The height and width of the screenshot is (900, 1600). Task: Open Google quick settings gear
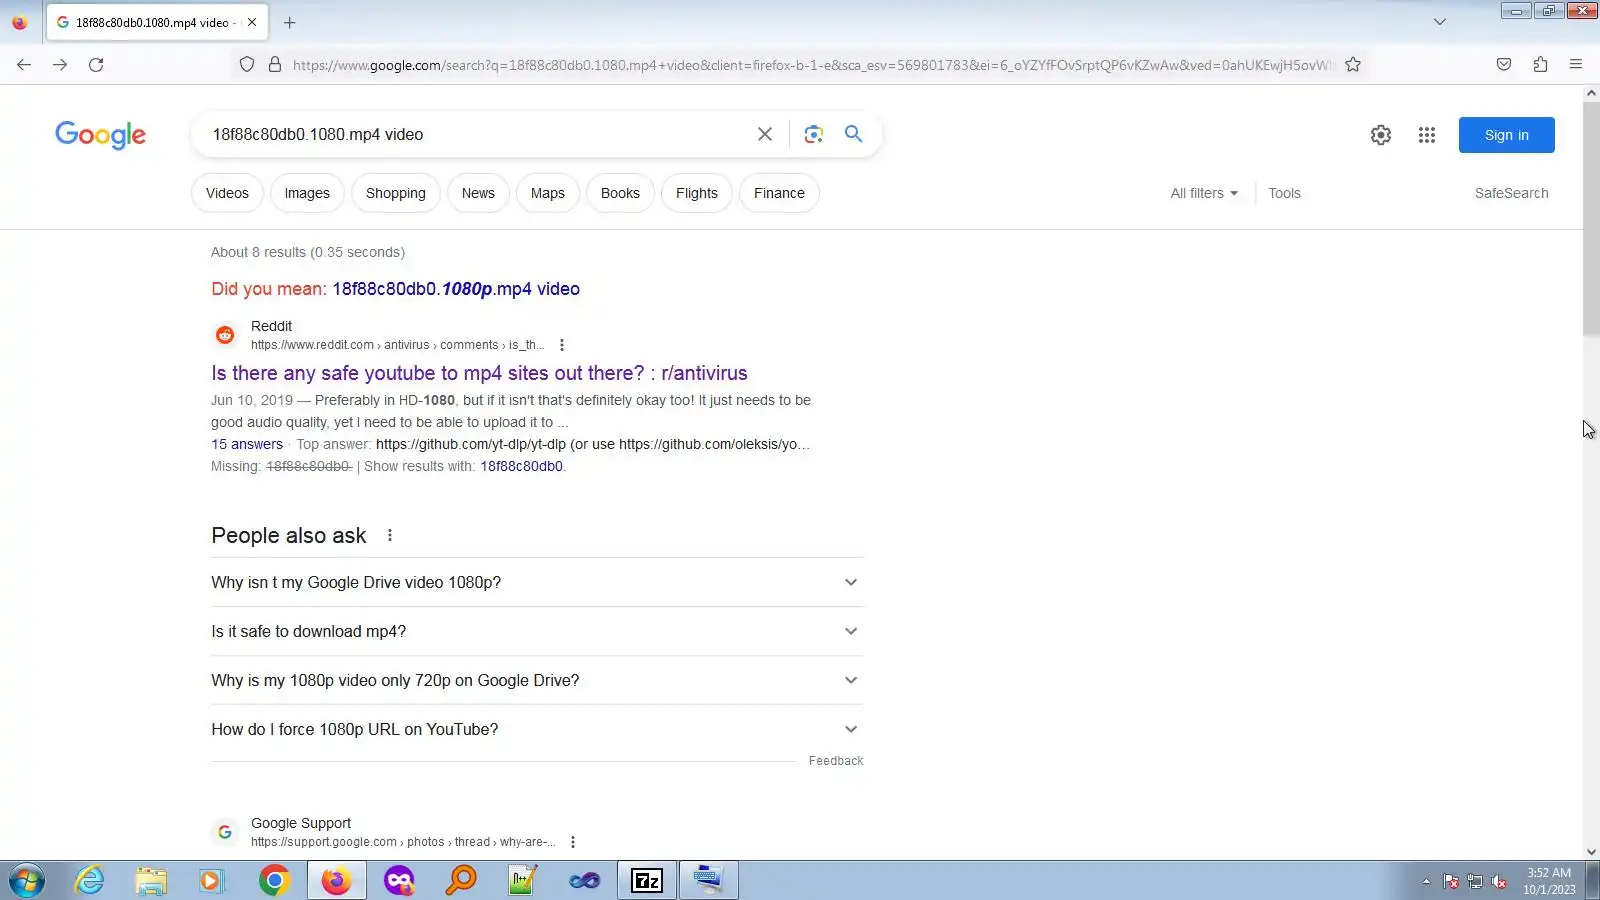click(x=1381, y=135)
